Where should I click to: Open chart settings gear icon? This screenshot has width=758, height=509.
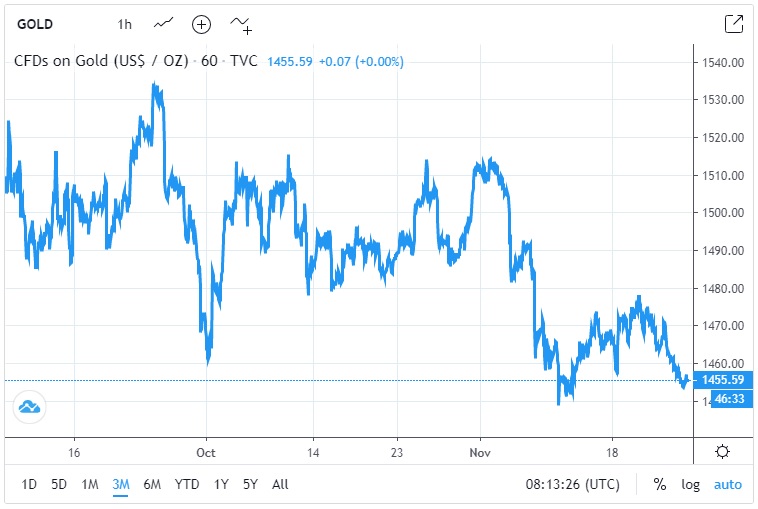(x=722, y=451)
